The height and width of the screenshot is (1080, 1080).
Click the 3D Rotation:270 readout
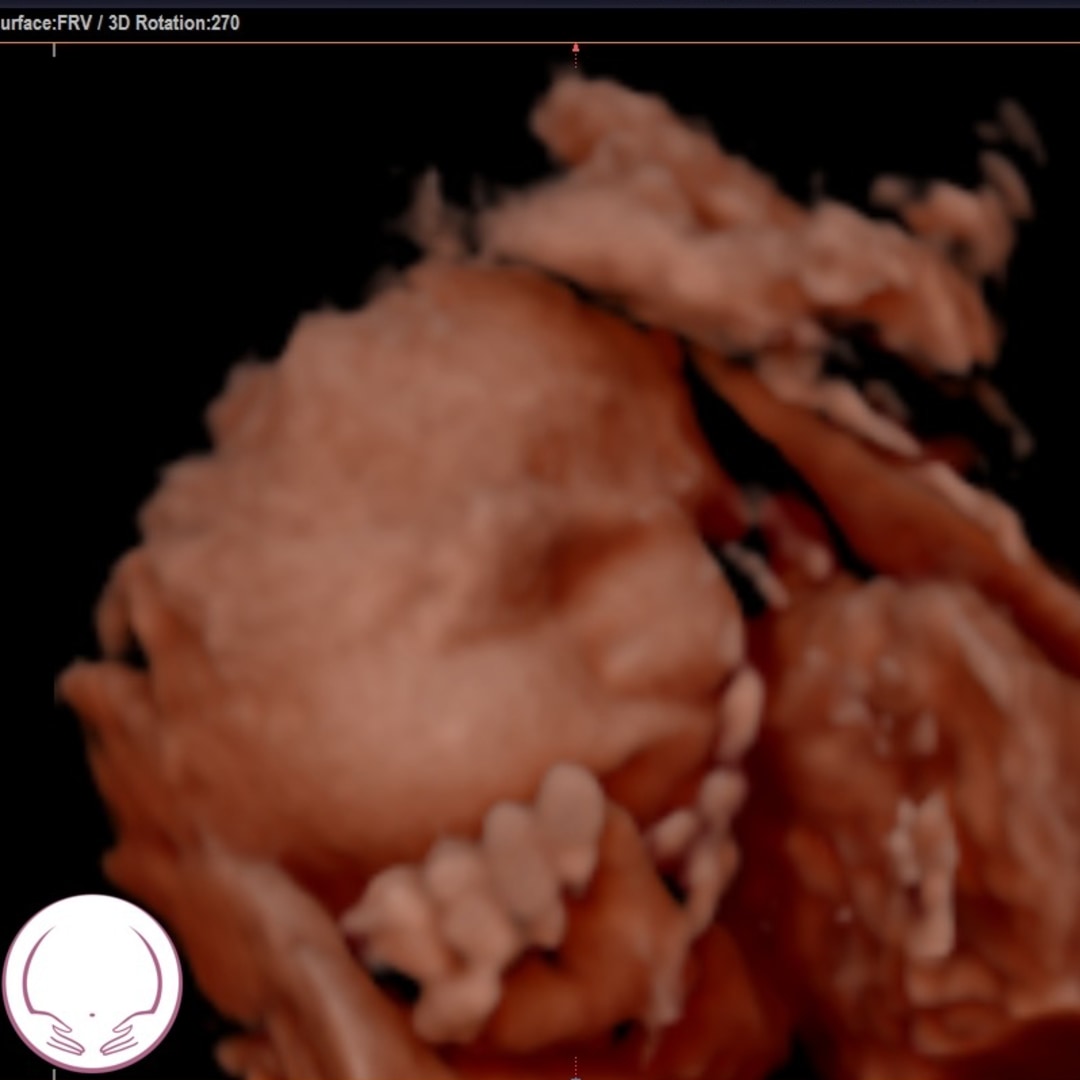point(173,22)
